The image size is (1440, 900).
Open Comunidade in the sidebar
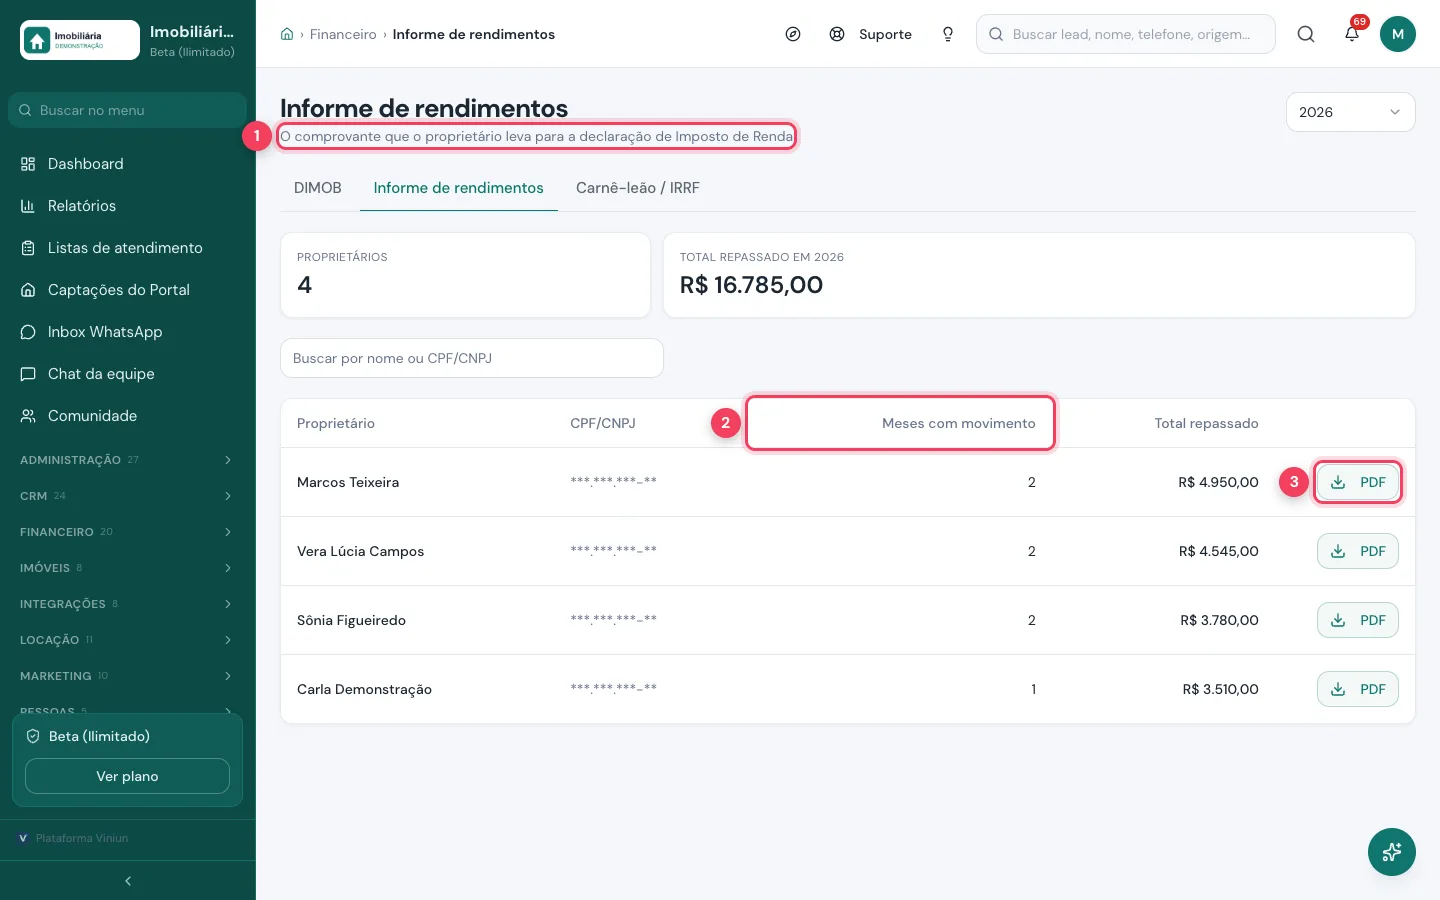point(128,416)
